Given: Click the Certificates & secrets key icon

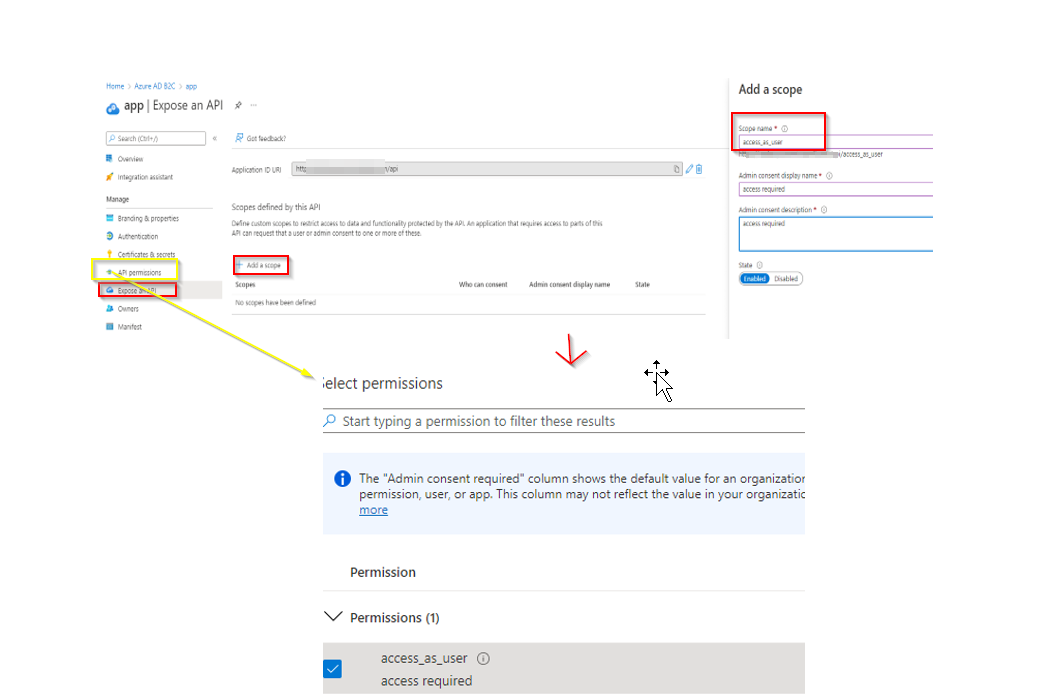Looking at the screenshot, I should pos(109,255).
